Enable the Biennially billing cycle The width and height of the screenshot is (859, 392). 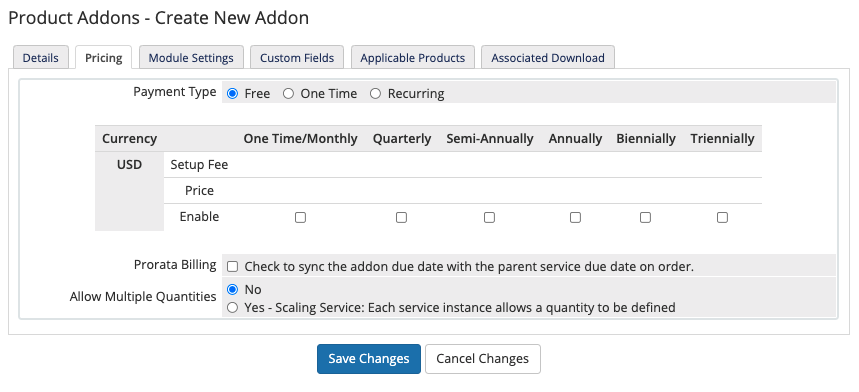(x=645, y=217)
